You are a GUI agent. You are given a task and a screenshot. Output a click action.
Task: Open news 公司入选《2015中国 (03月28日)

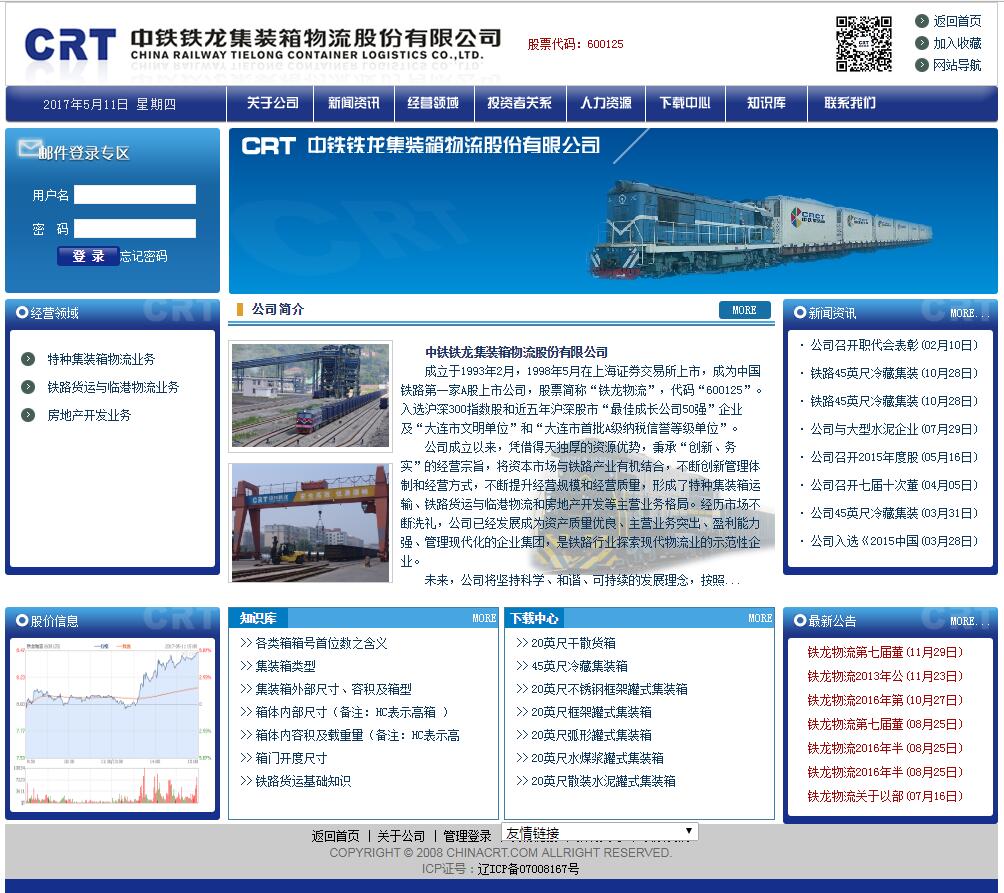coord(894,541)
